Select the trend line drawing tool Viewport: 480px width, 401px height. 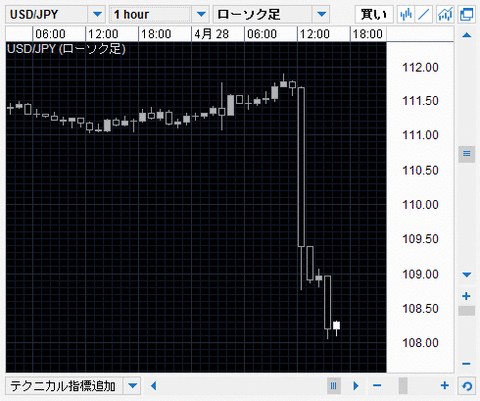(424, 14)
